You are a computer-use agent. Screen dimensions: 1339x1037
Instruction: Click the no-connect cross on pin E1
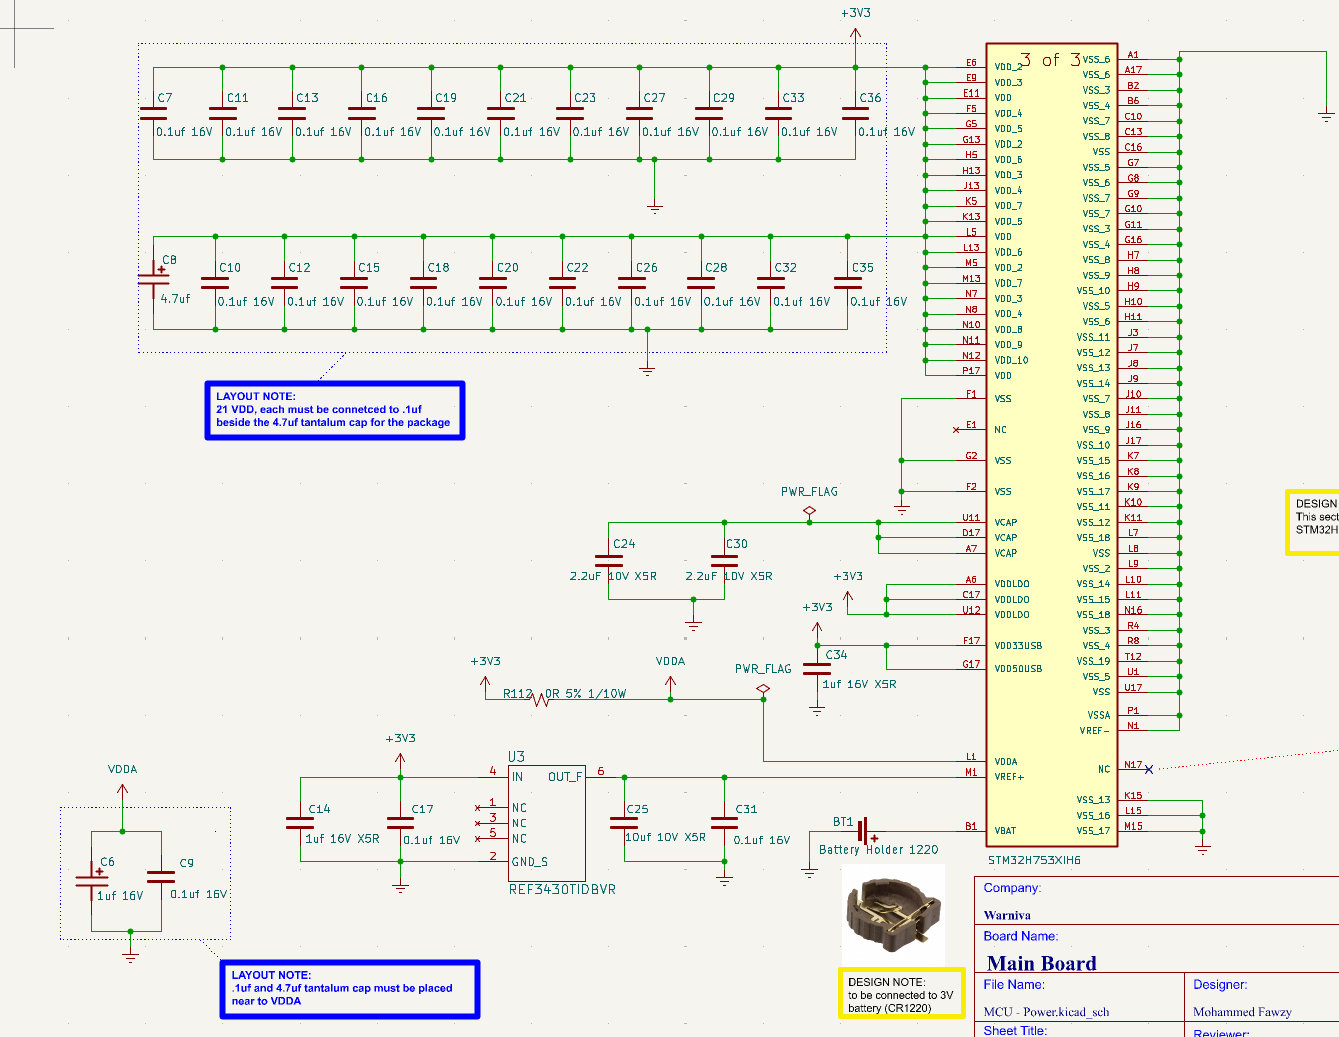pyautogui.click(x=956, y=428)
